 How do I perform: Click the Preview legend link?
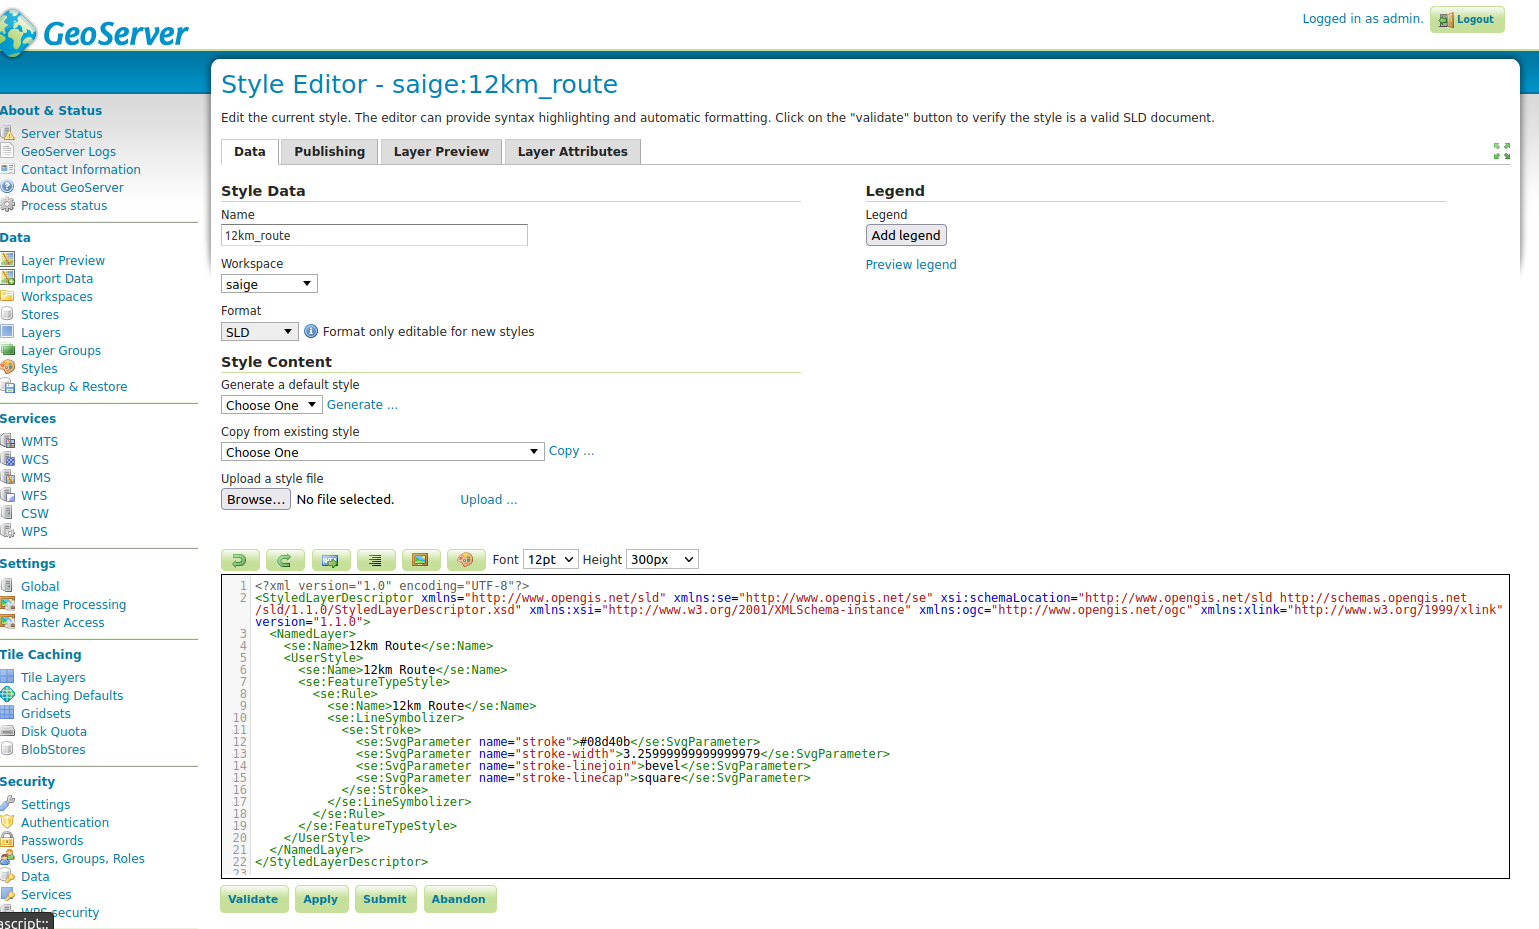coord(911,265)
